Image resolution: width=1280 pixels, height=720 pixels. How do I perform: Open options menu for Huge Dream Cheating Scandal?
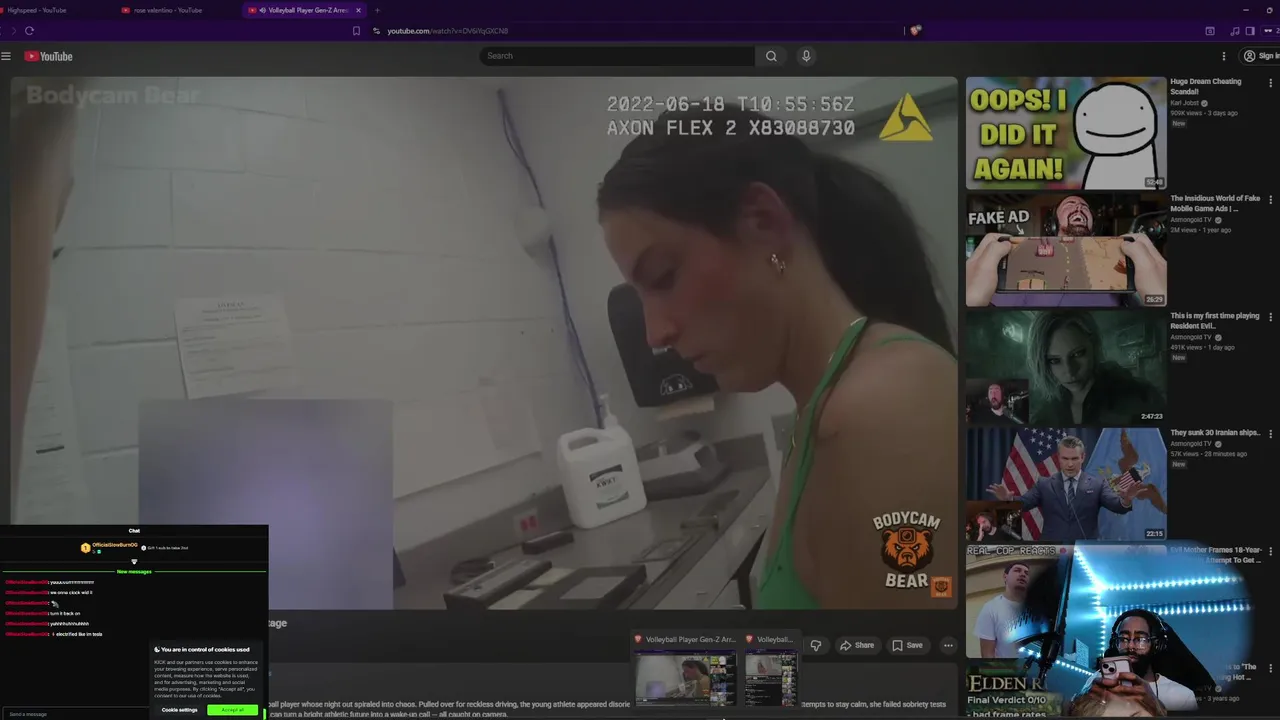click(1271, 83)
